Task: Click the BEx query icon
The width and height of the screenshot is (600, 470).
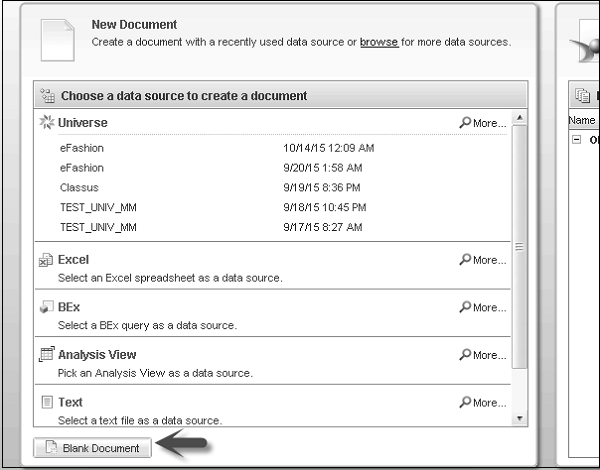Action: coord(45,307)
